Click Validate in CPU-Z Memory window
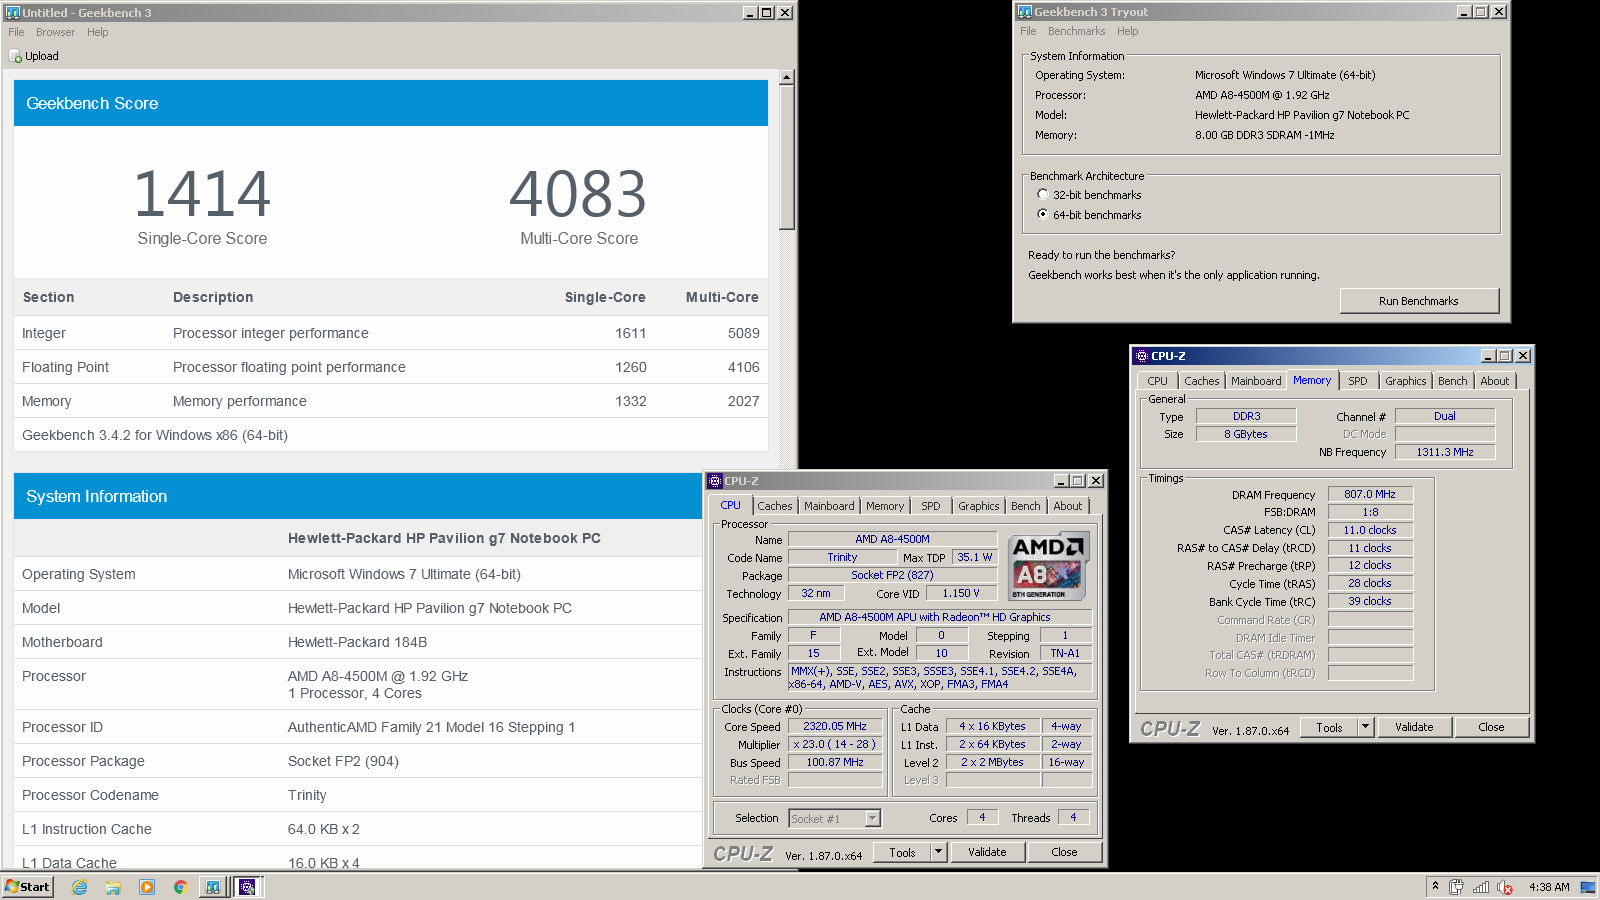Viewport: 1600px width, 900px height. [x=1414, y=727]
